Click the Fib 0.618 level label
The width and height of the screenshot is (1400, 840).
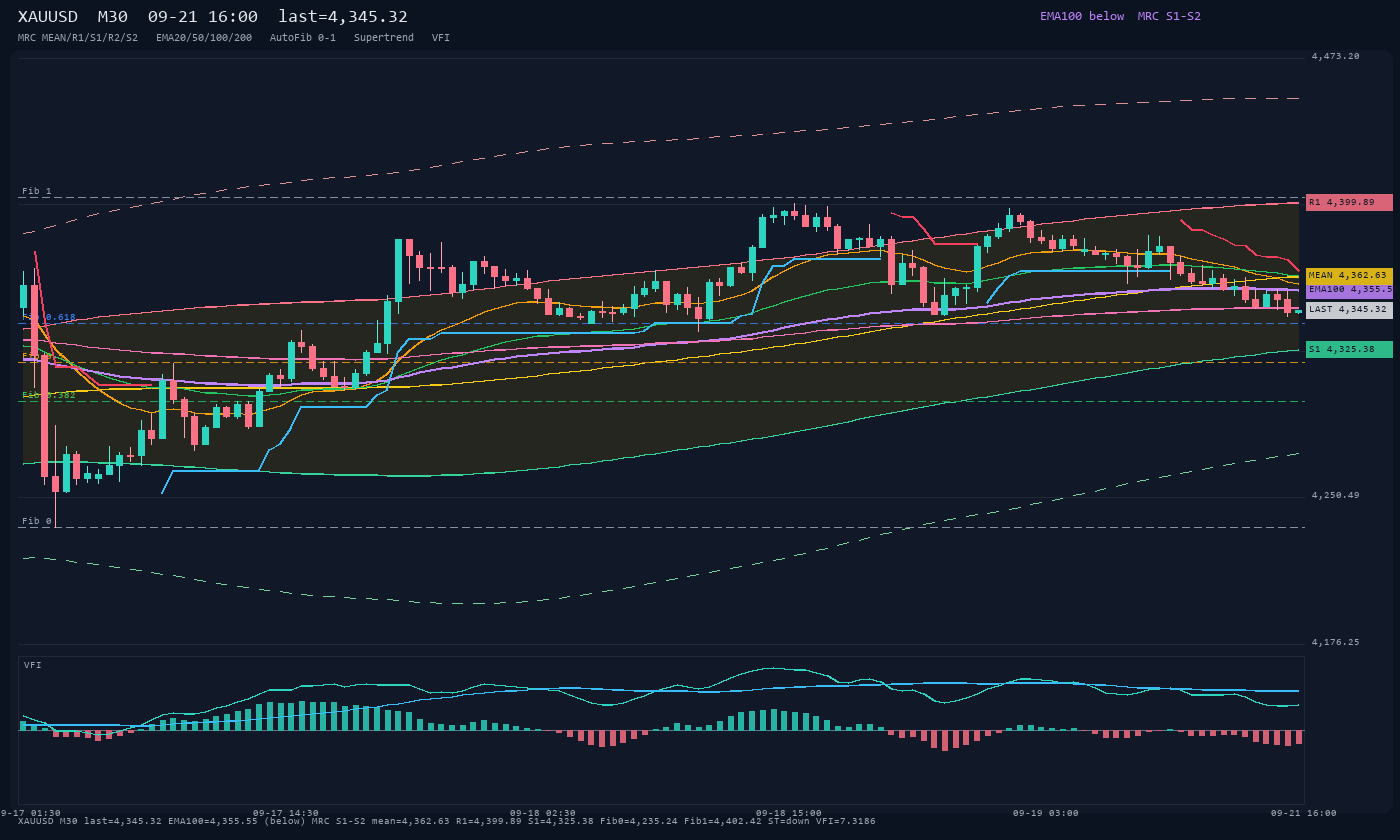point(49,317)
